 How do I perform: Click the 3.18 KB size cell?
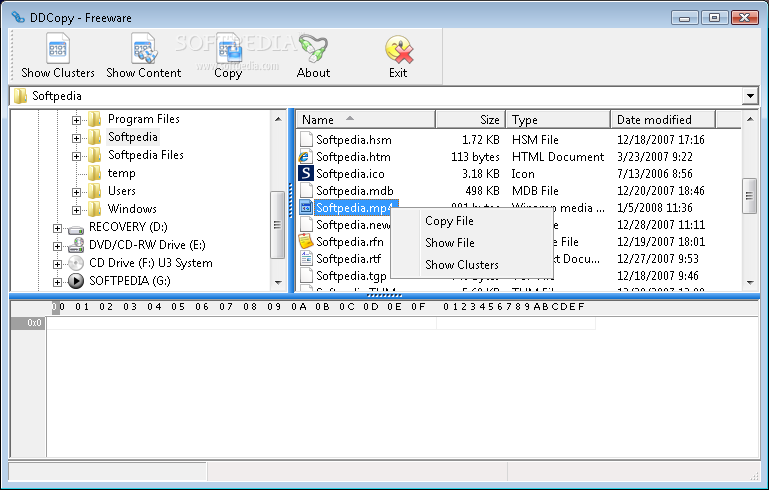(x=480, y=174)
